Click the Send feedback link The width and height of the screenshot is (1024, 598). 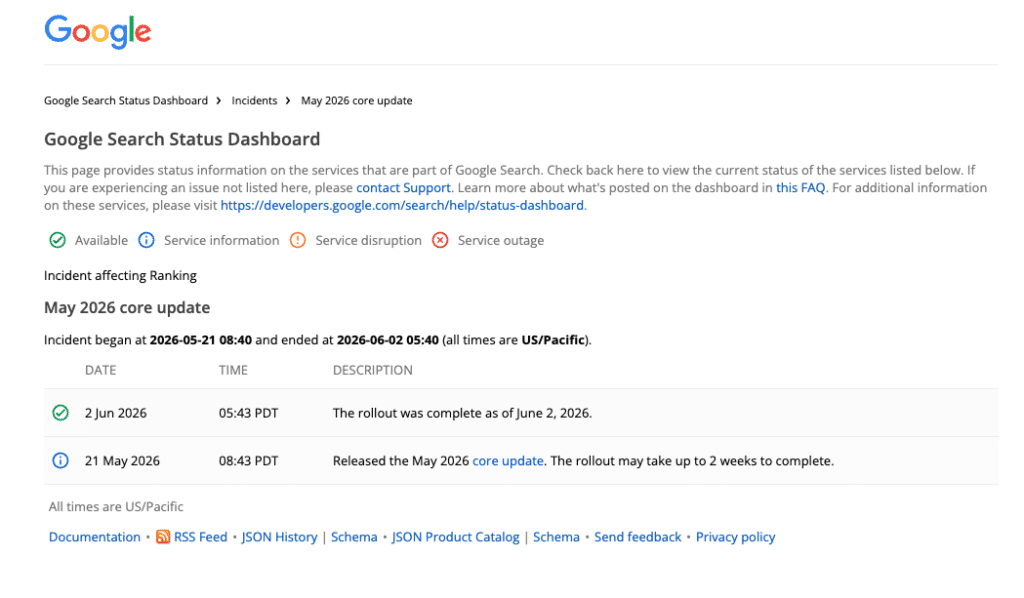[637, 537]
